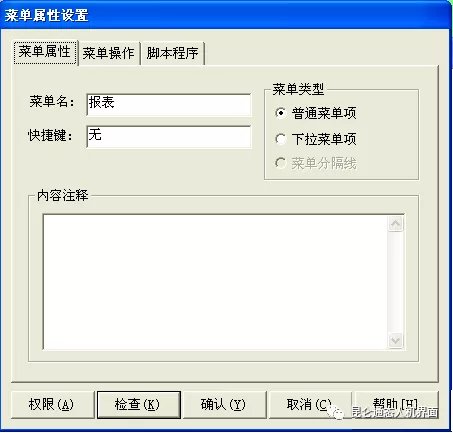Open help with the 帮助[H] button
Image resolution: width=453 pixels, height=433 pixels.
(396, 405)
